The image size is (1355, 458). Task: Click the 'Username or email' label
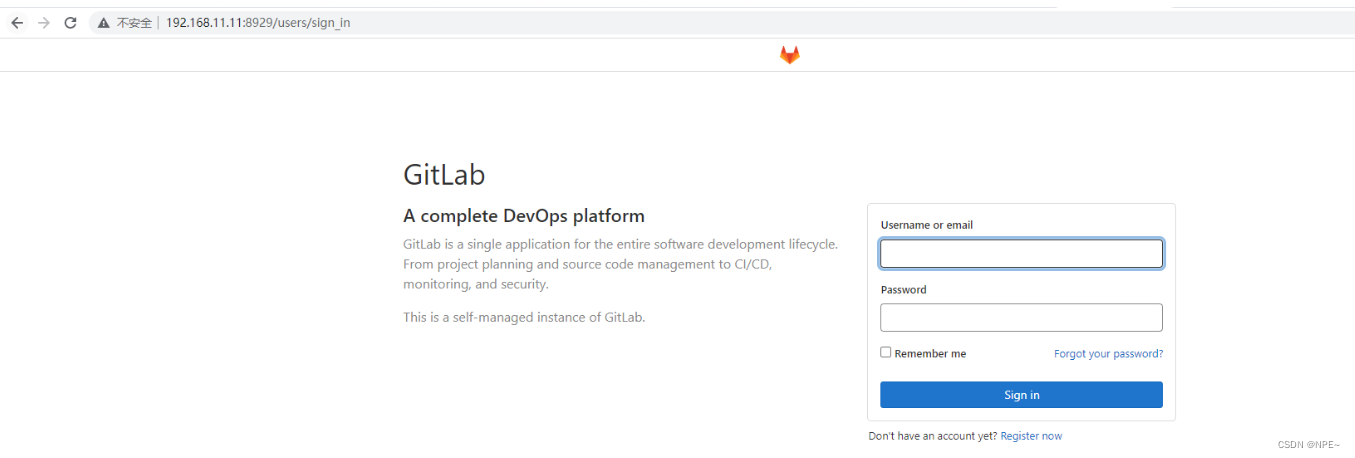pos(926,225)
